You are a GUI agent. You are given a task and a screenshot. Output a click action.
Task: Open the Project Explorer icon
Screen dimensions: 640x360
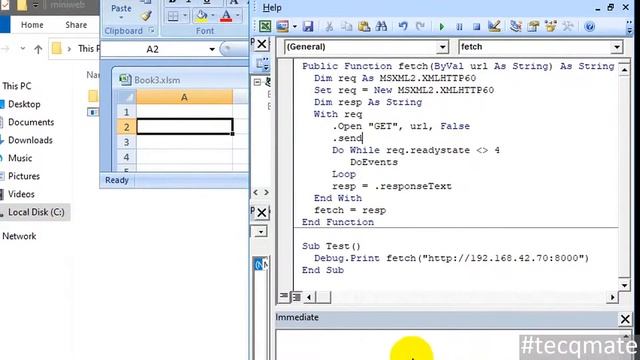point(516,27)
